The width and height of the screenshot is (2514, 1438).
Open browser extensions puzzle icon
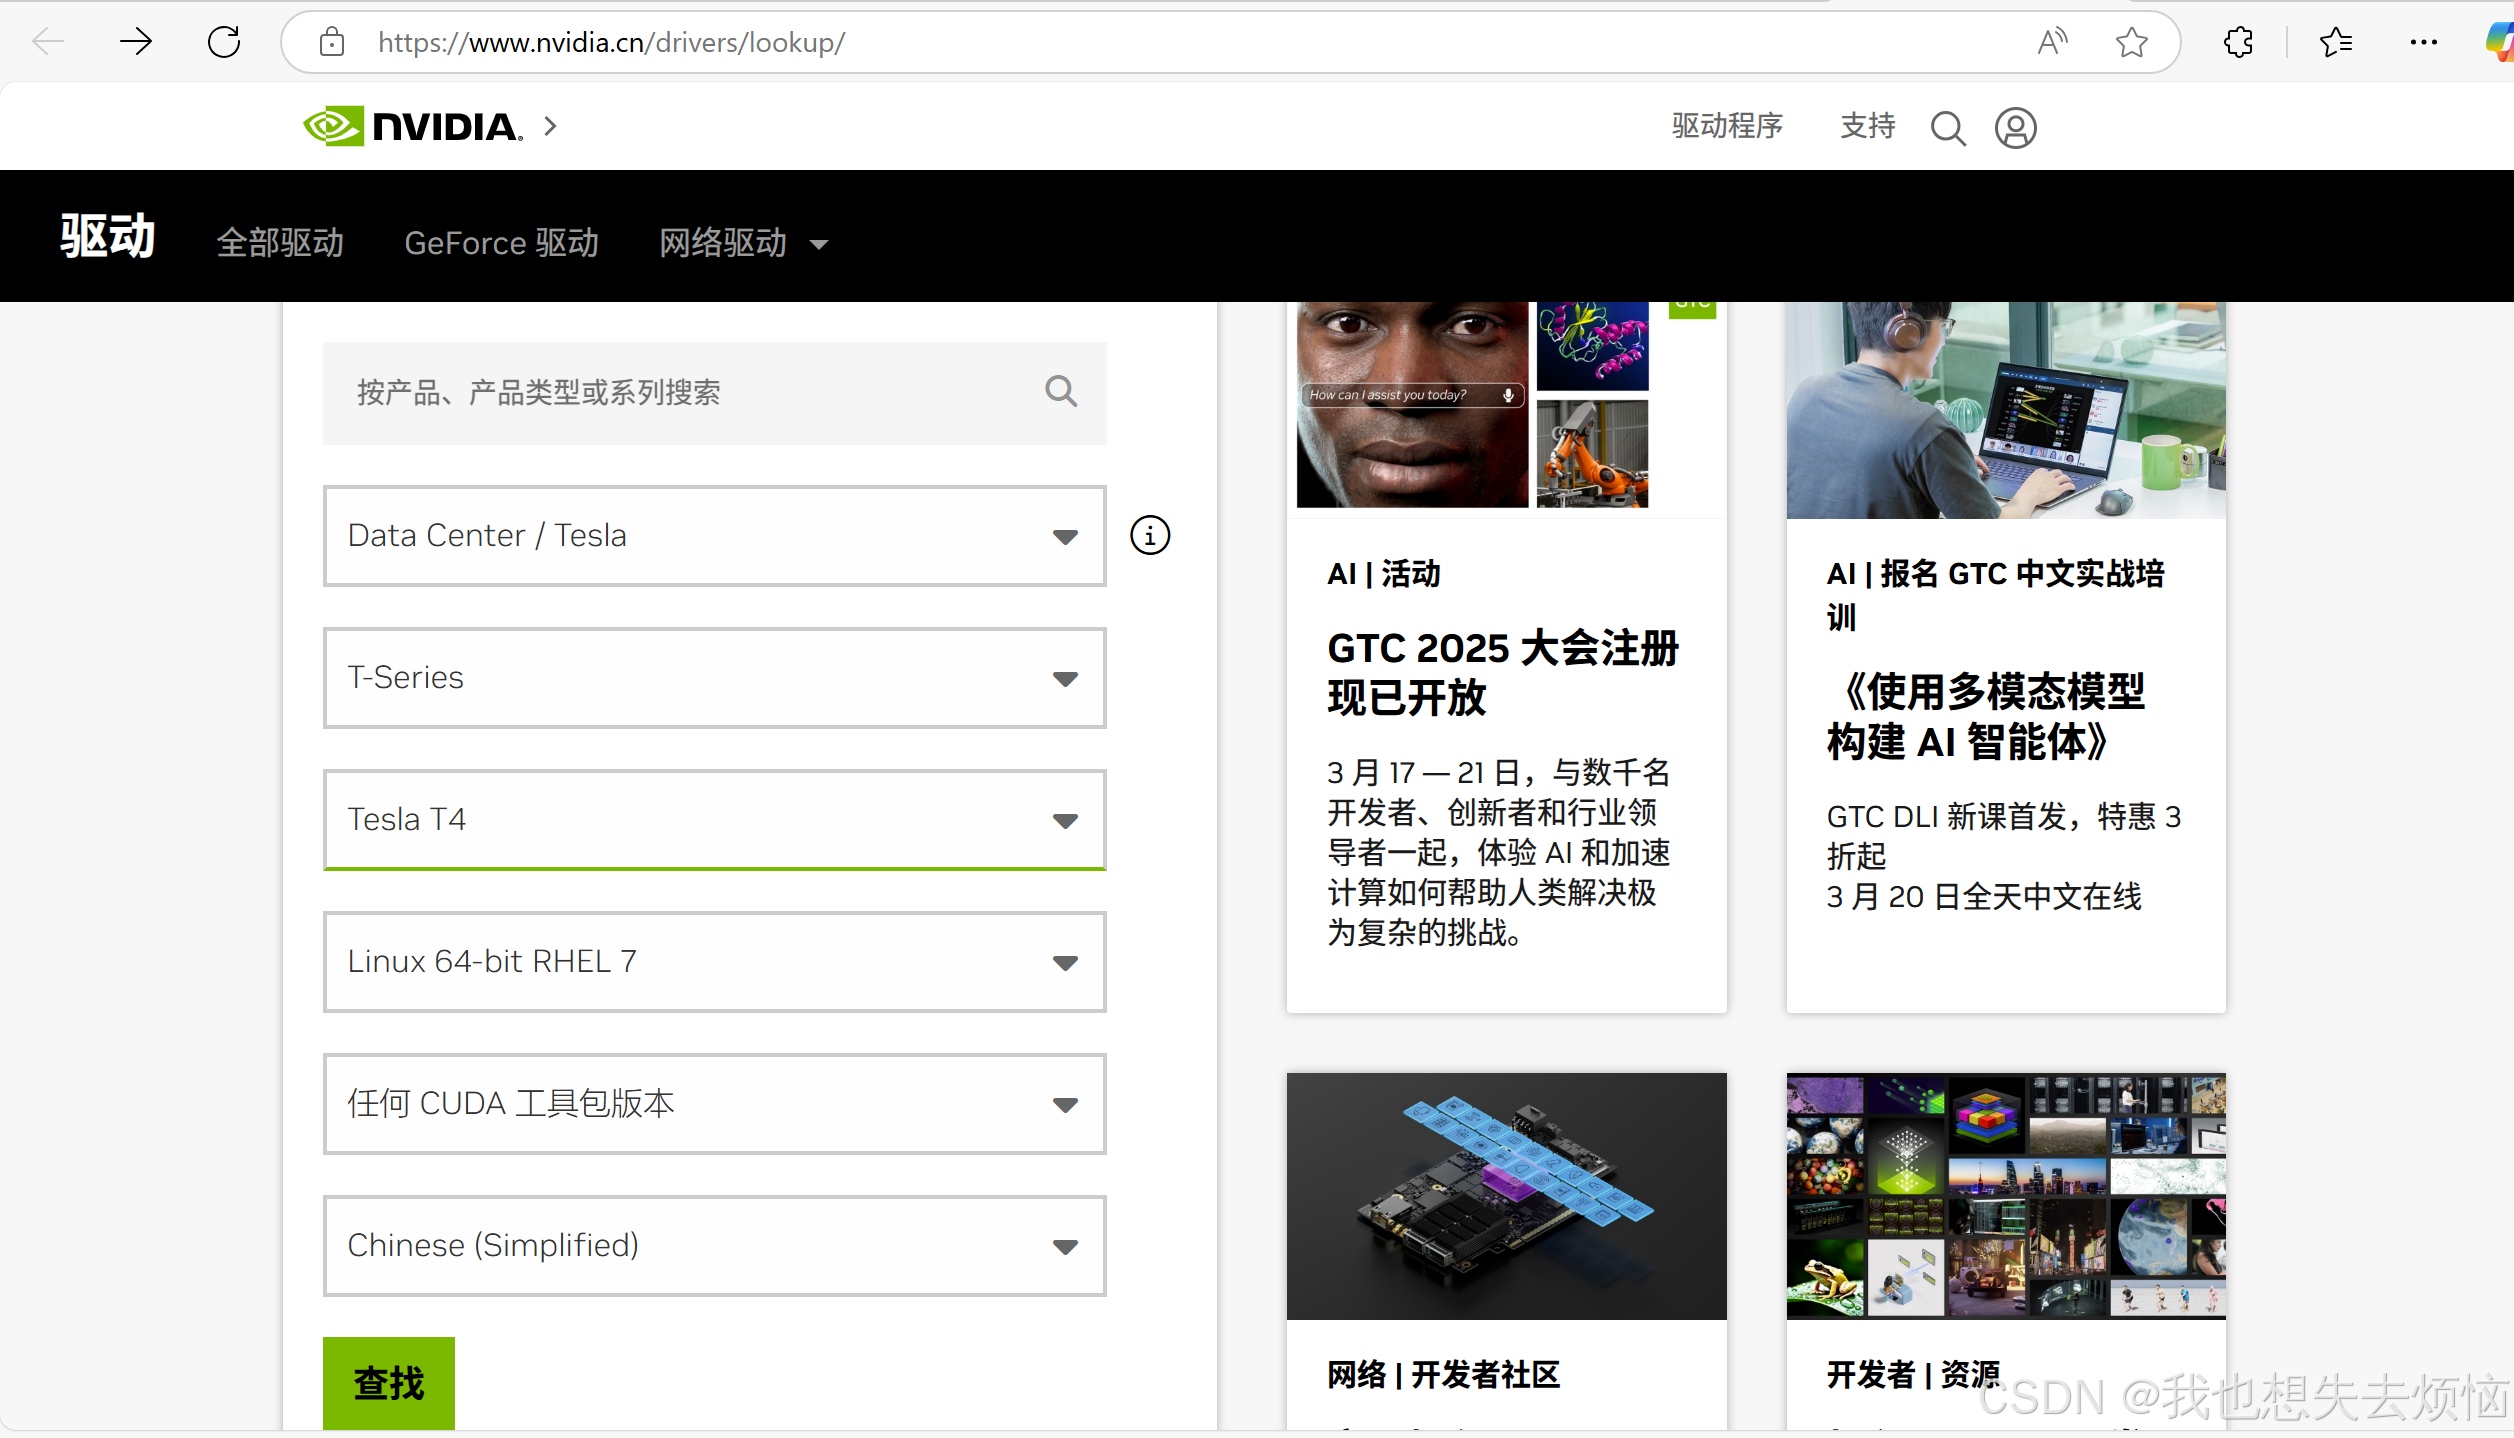2238,42
